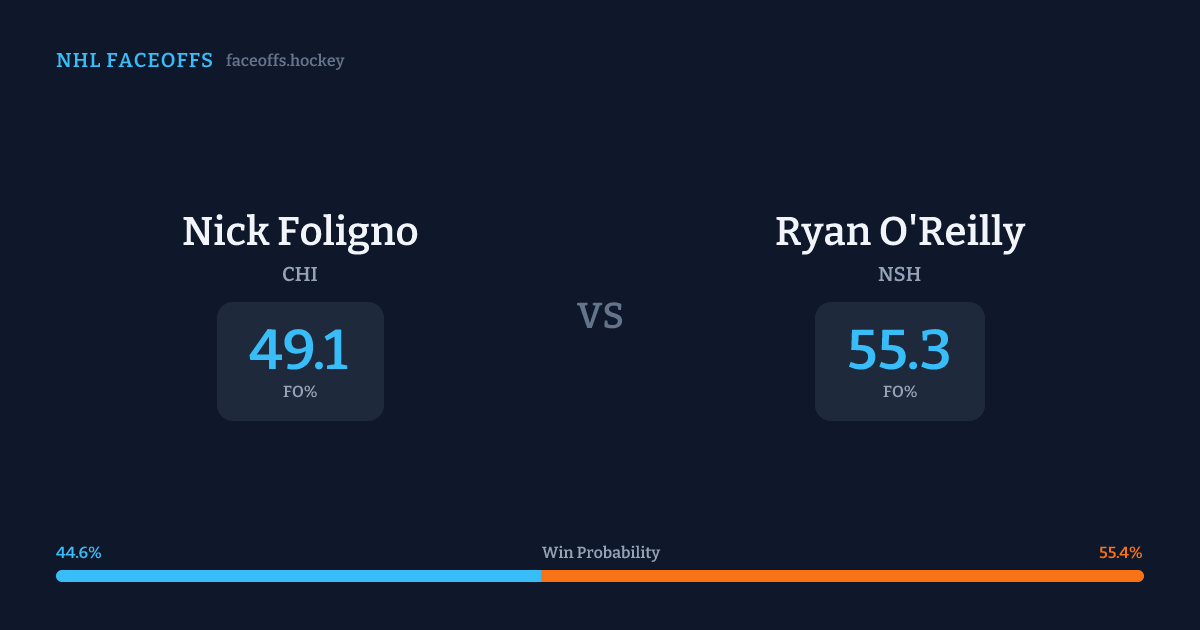Click the 55.3 faceoff percentage value
The width and height of the screenshot is (1200, 630).
(x=899, y=350)
